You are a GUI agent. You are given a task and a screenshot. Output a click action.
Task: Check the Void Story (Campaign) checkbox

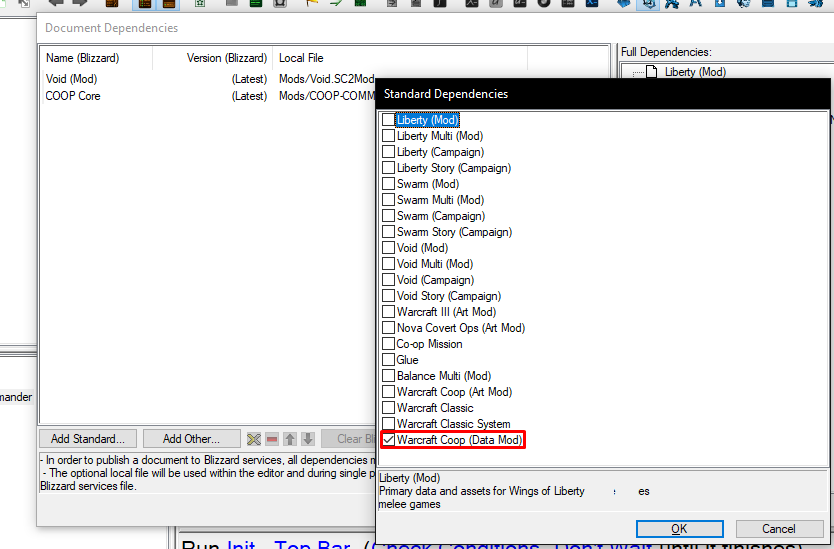click(388, 296)
